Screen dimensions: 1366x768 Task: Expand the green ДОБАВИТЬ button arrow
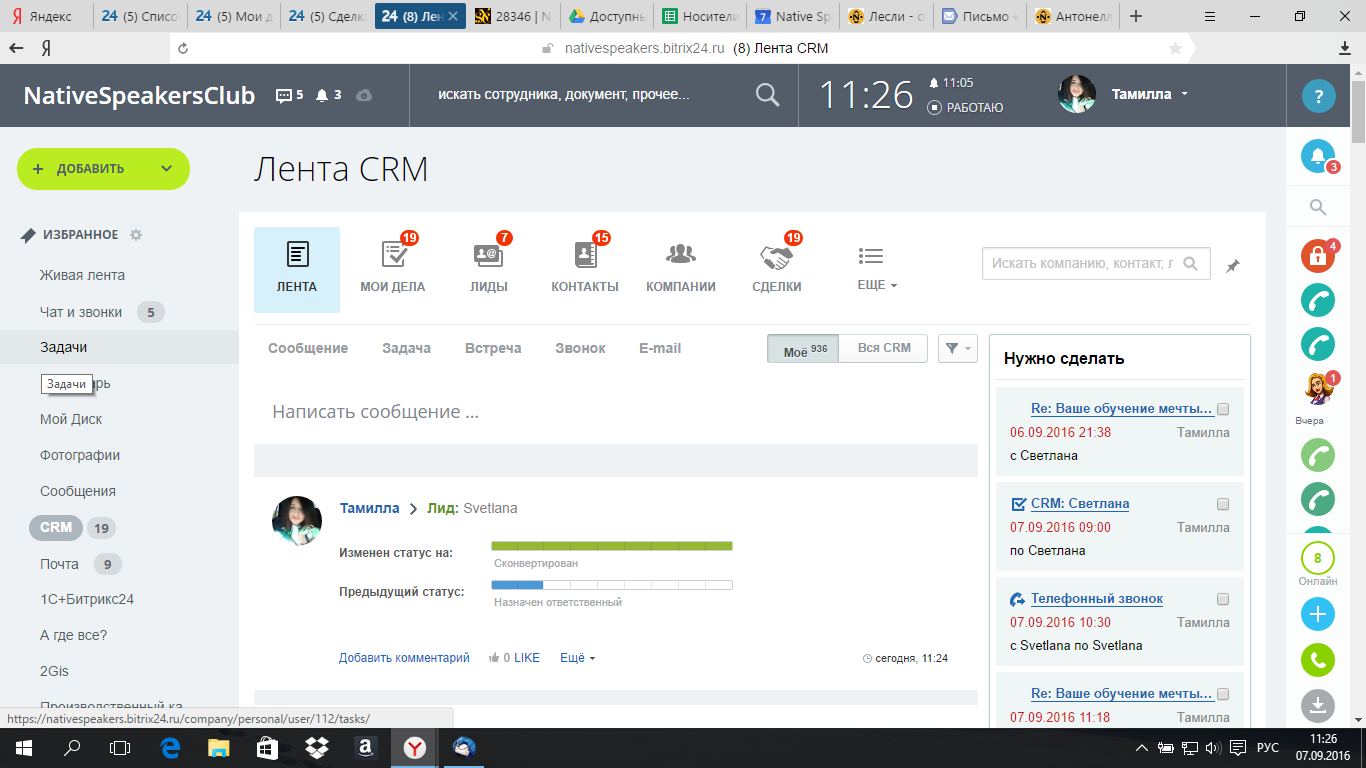[x=167, y=169]
